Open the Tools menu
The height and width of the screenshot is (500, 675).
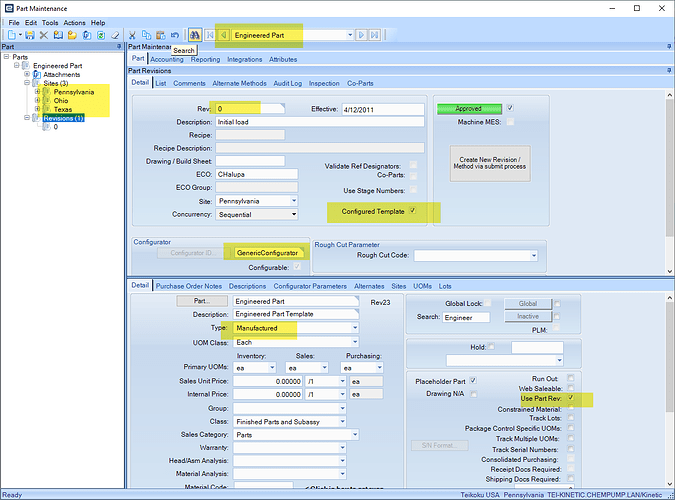50,22
